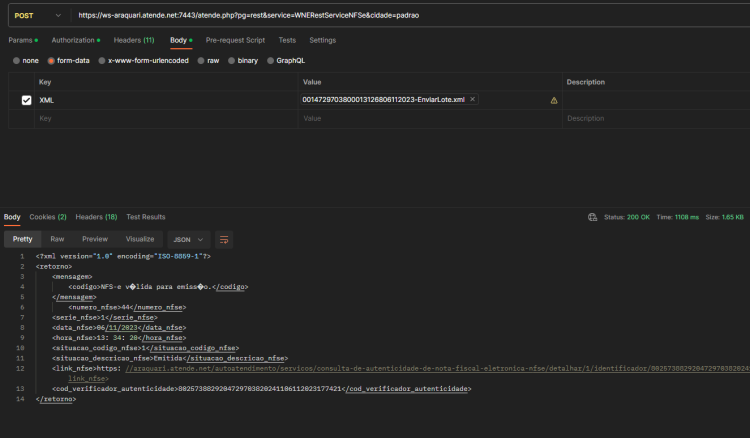Open the POST method dropdown

point(37,16)
